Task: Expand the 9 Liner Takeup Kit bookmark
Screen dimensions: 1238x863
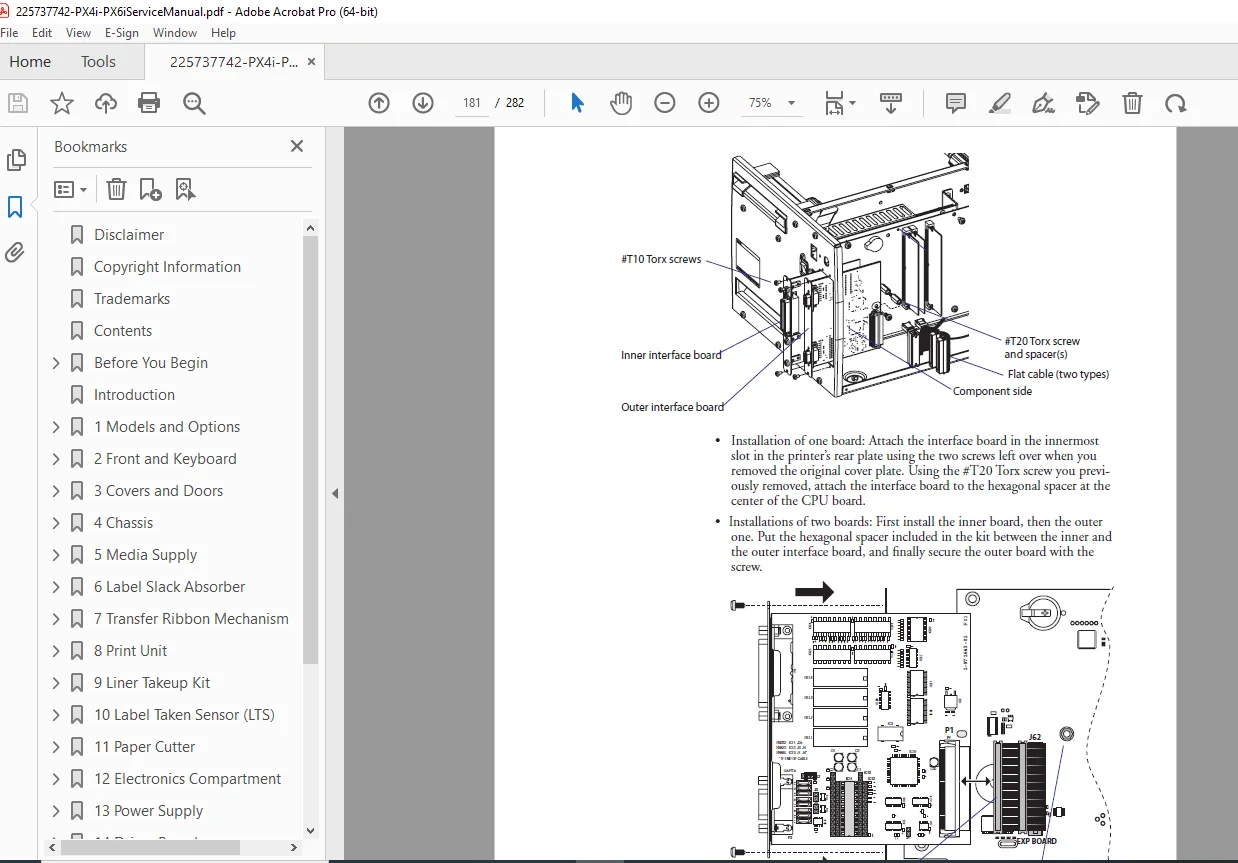Action: click(56, 683)
